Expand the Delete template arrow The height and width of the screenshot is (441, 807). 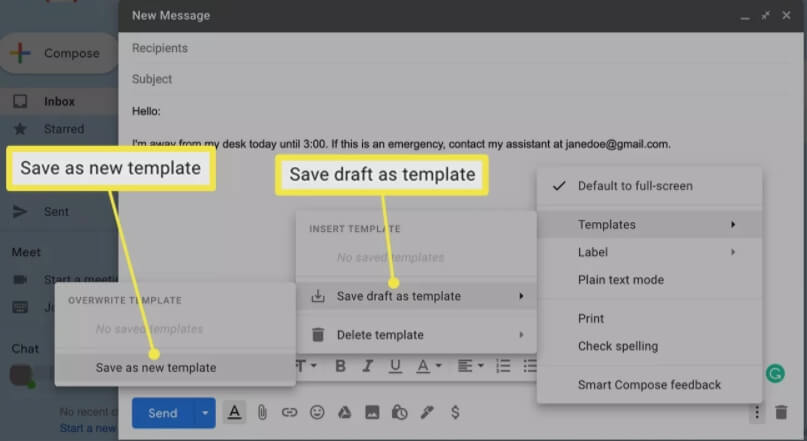521,335
